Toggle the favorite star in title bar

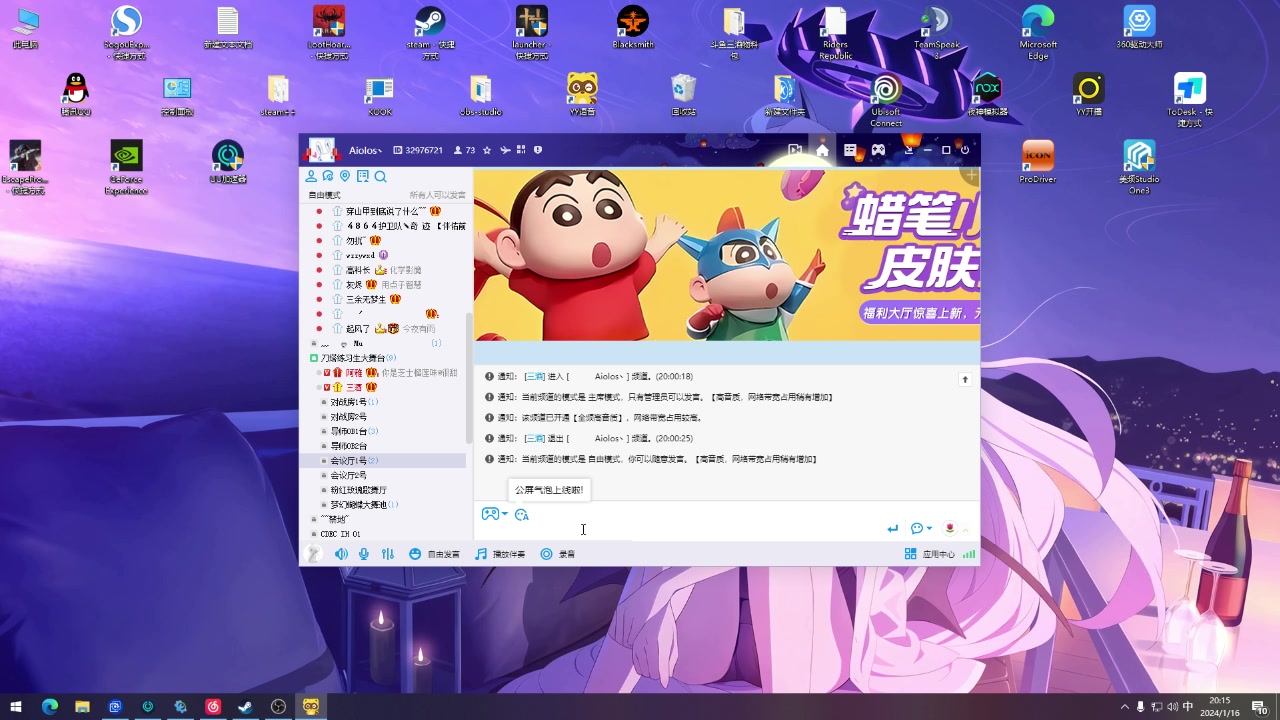point(487,150)
